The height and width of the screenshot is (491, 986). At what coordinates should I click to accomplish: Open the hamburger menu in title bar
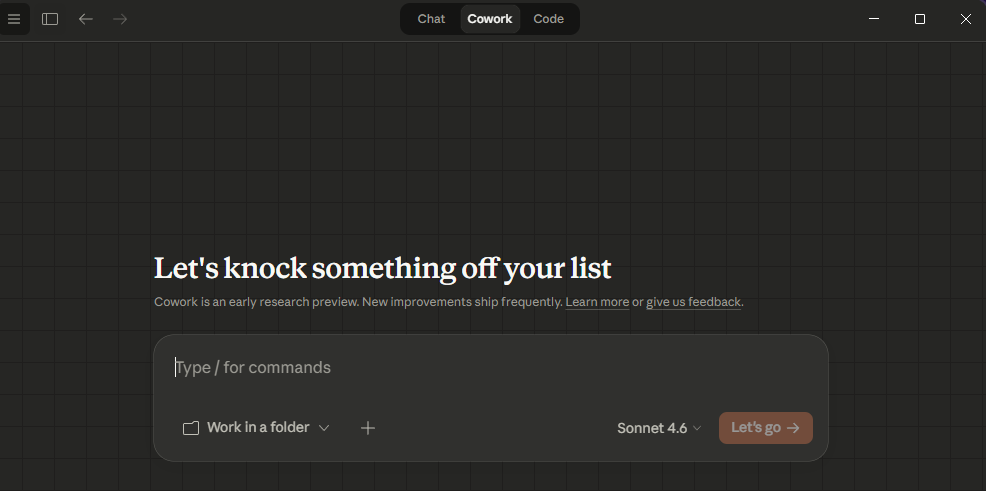[x=14, y=19]
